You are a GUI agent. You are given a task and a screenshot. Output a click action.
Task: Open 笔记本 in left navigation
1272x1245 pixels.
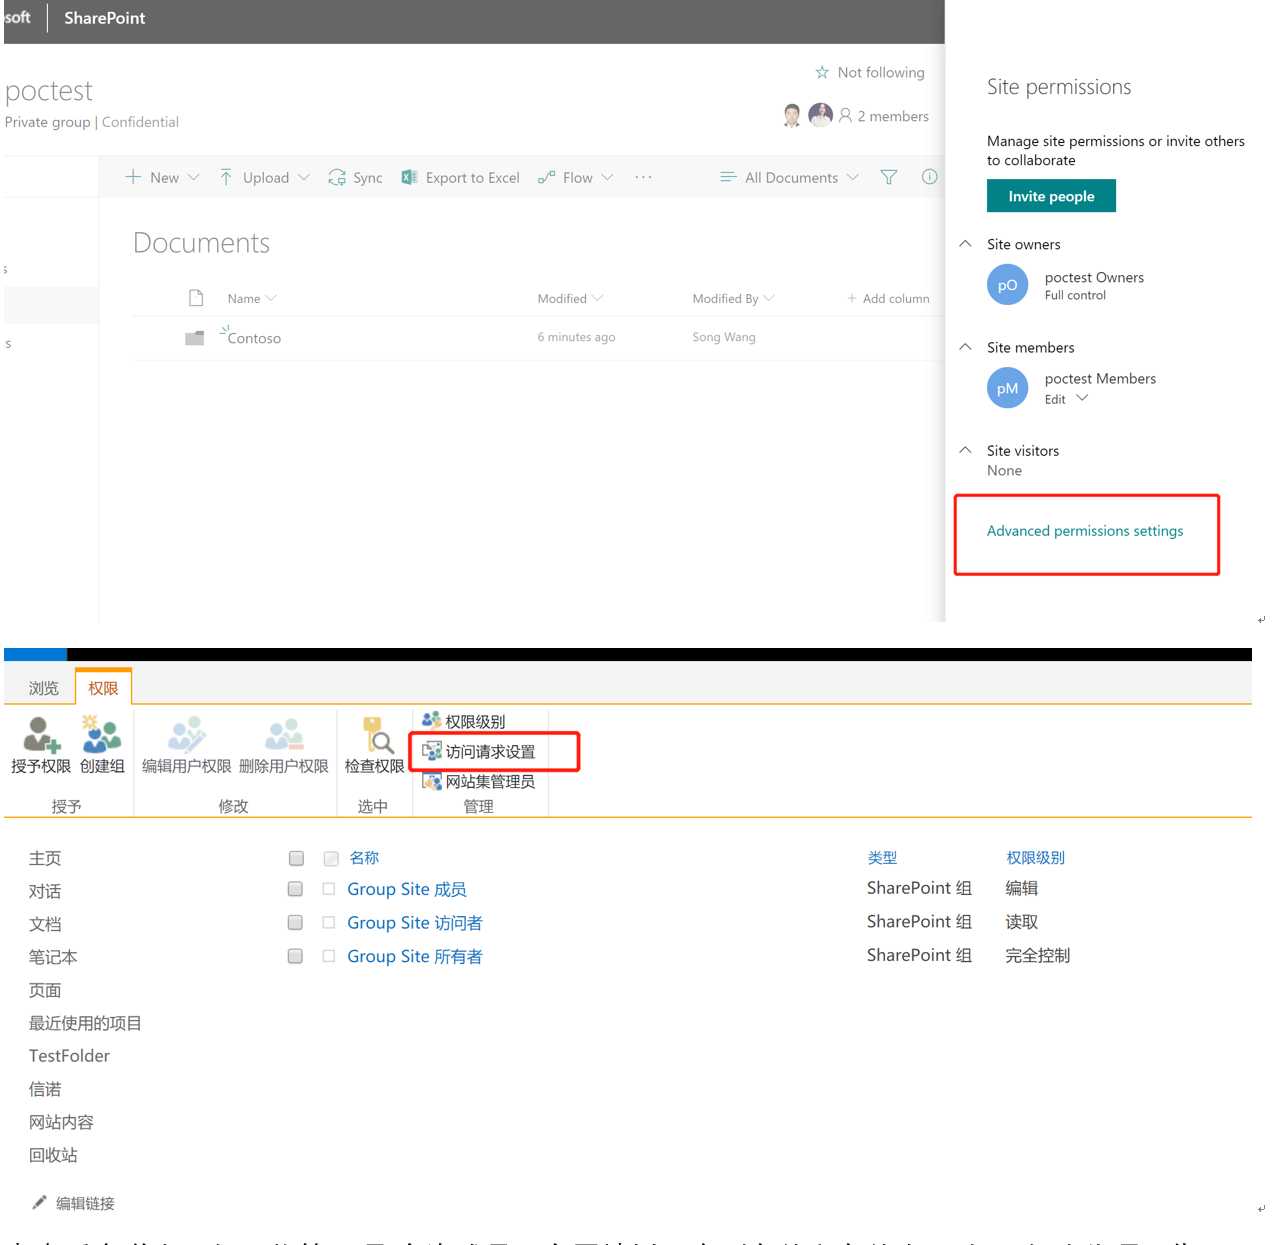53,957
